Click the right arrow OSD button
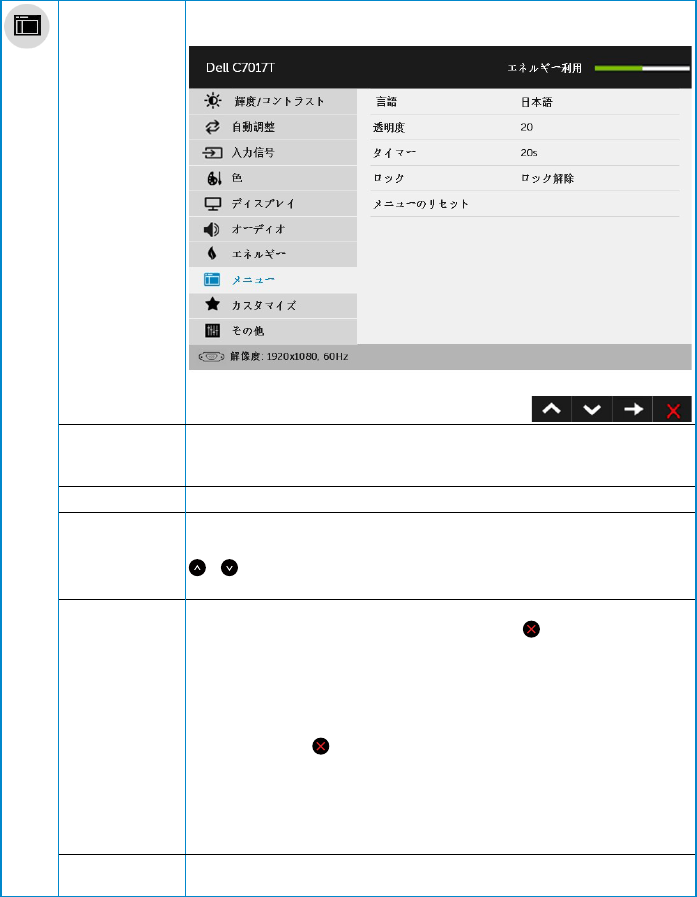 click(632, 409)
